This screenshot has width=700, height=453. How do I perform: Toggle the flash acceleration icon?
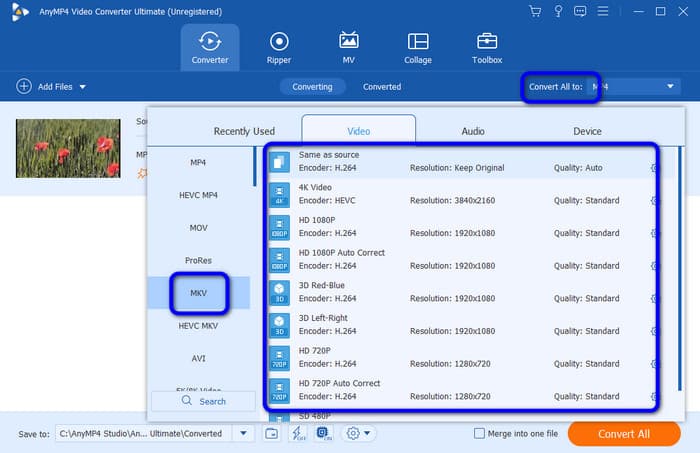pyautogui.click(x=298, y=433)
